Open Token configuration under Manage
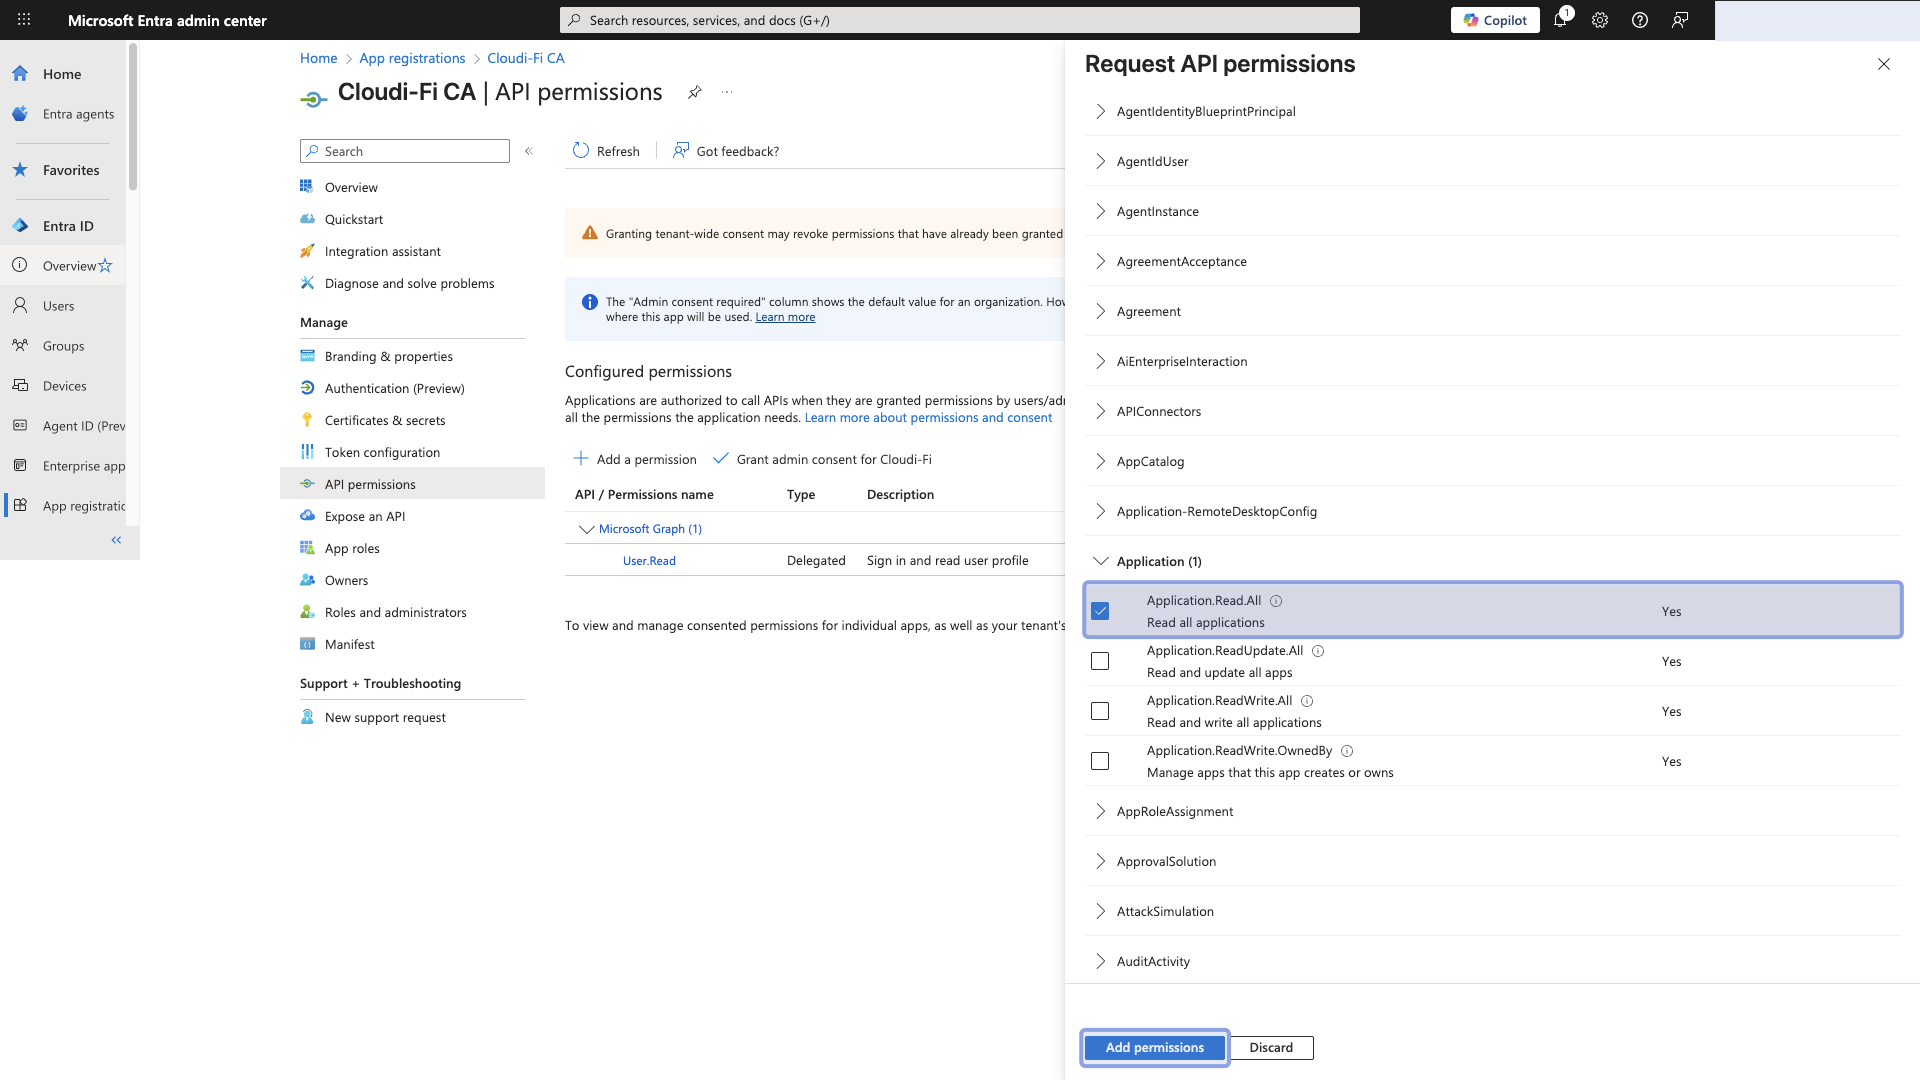The image size is (1920, 1080). 380,452
